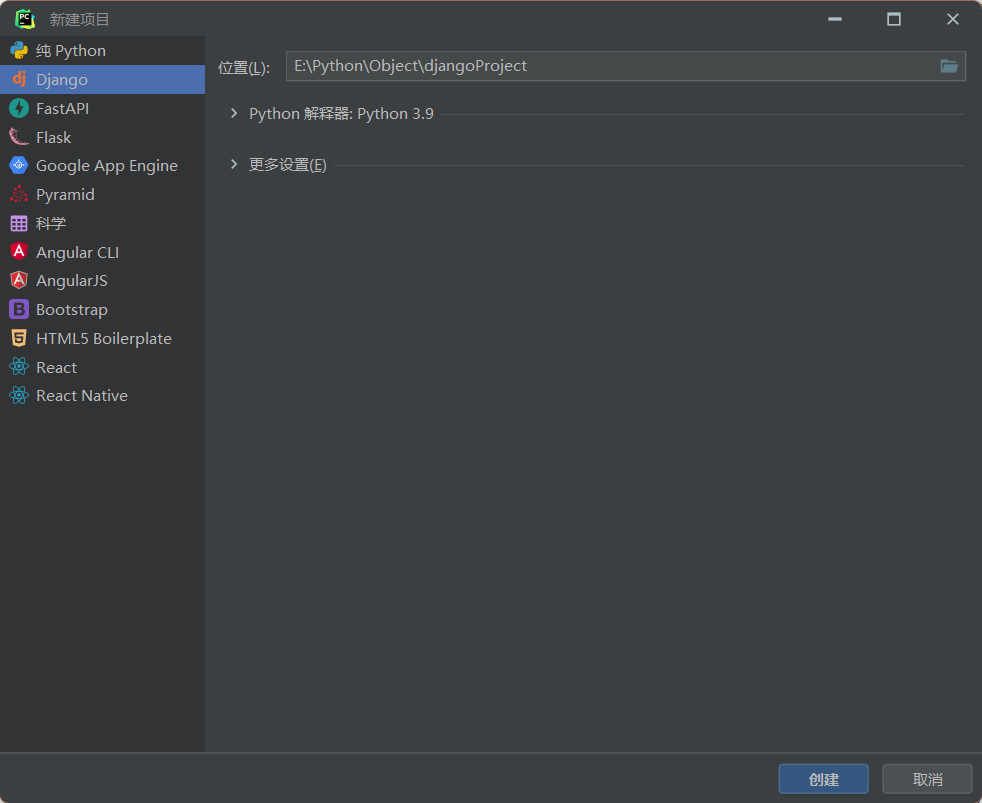The width and height of the screenshot is (982, 803).
Task: Click the 更多设置(E) label
Action: point(287,165)
